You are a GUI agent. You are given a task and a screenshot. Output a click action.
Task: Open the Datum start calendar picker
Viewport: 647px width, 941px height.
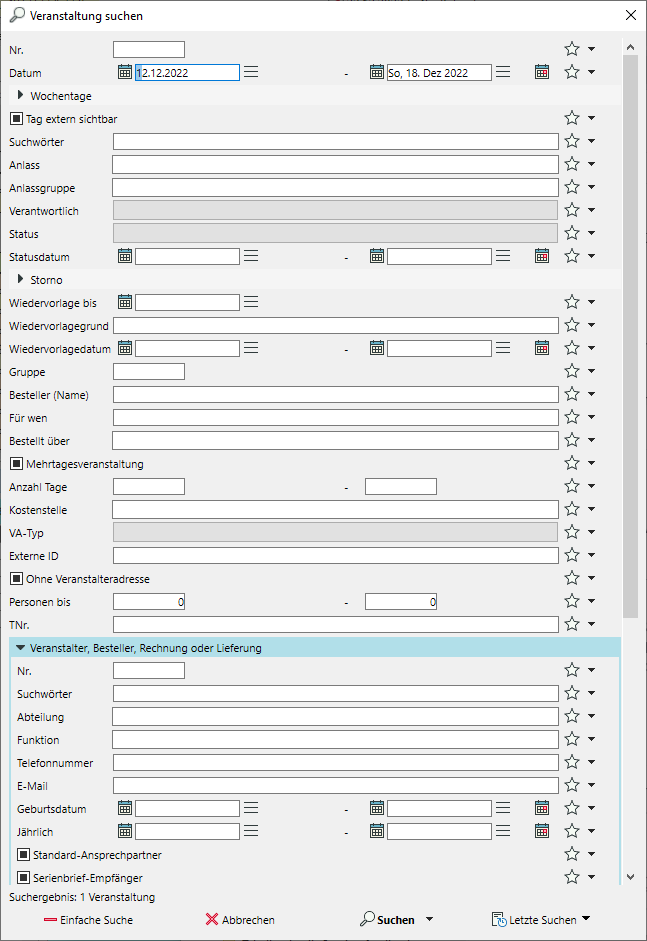click(x=125, y=72)
